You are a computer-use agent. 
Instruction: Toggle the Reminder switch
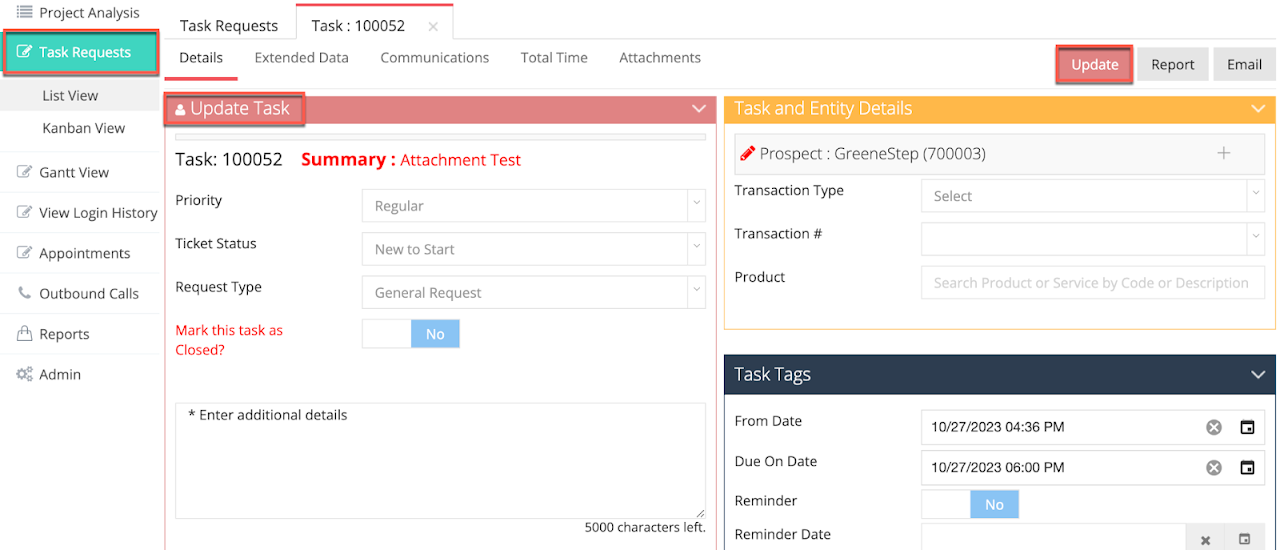pyautogui.click(x=970, y=505)
